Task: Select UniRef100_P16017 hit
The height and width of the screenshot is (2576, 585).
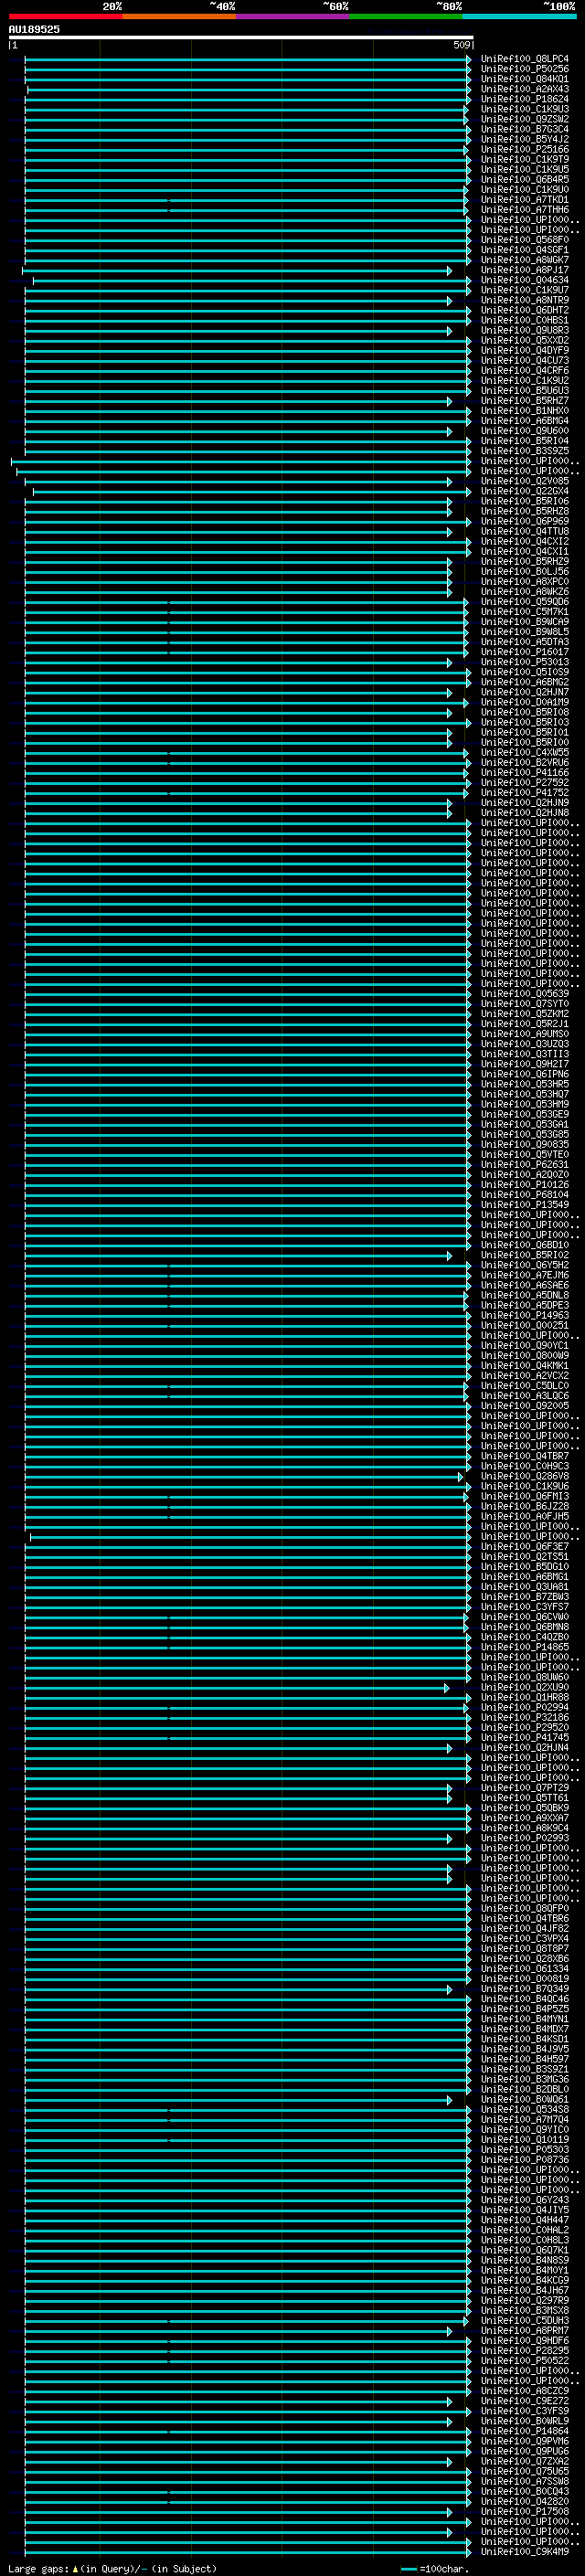Action: pos(524,652)
